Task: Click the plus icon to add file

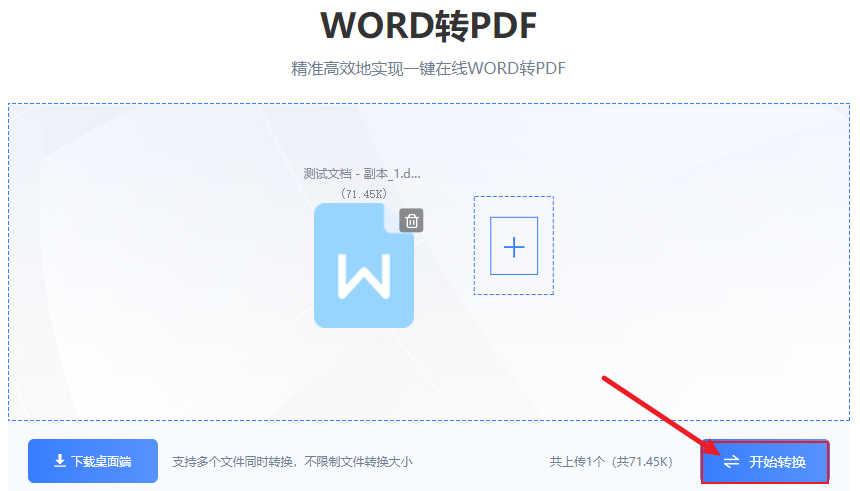Action: pyautogui.click(x=514, y=246)
